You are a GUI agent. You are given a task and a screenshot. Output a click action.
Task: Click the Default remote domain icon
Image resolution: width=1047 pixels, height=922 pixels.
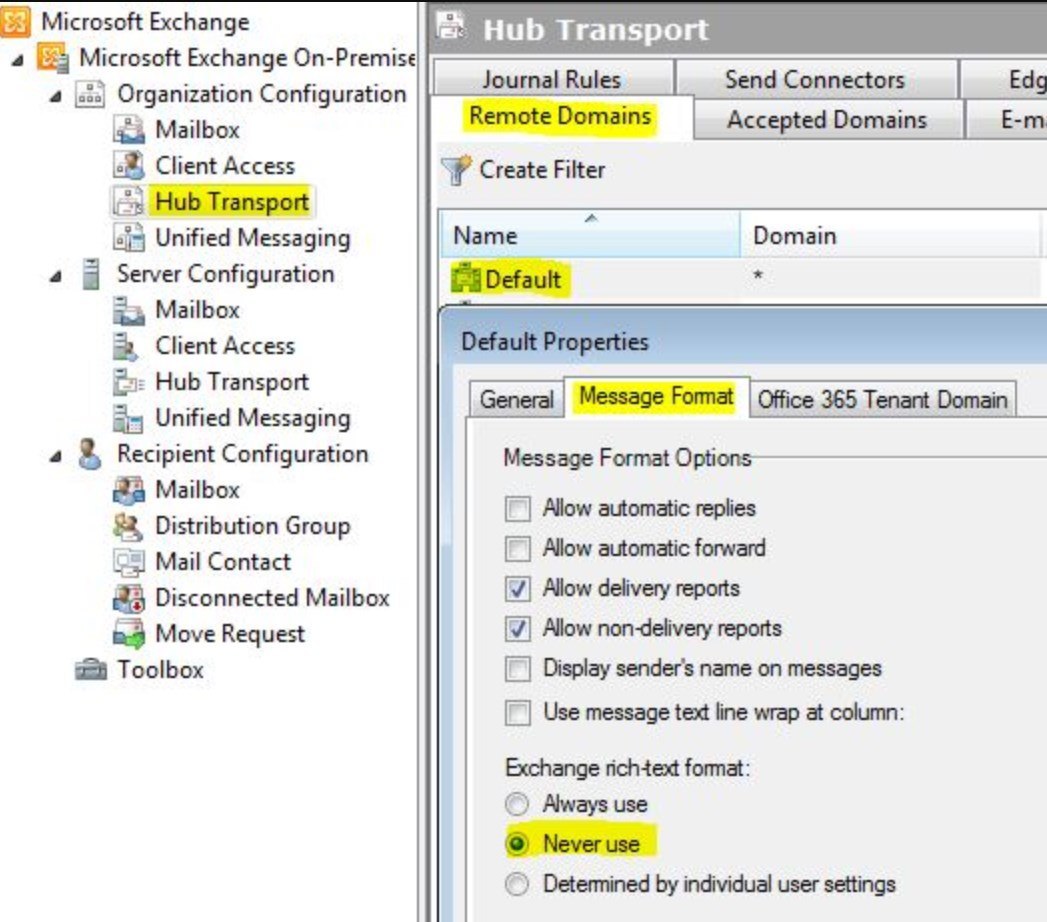465,278
